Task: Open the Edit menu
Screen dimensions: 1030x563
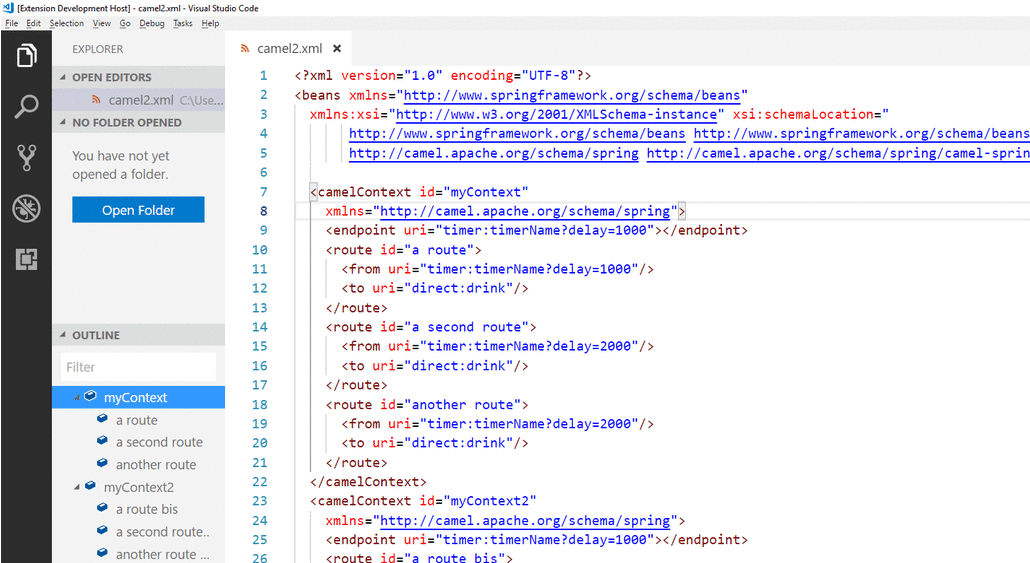Action: 33,23
